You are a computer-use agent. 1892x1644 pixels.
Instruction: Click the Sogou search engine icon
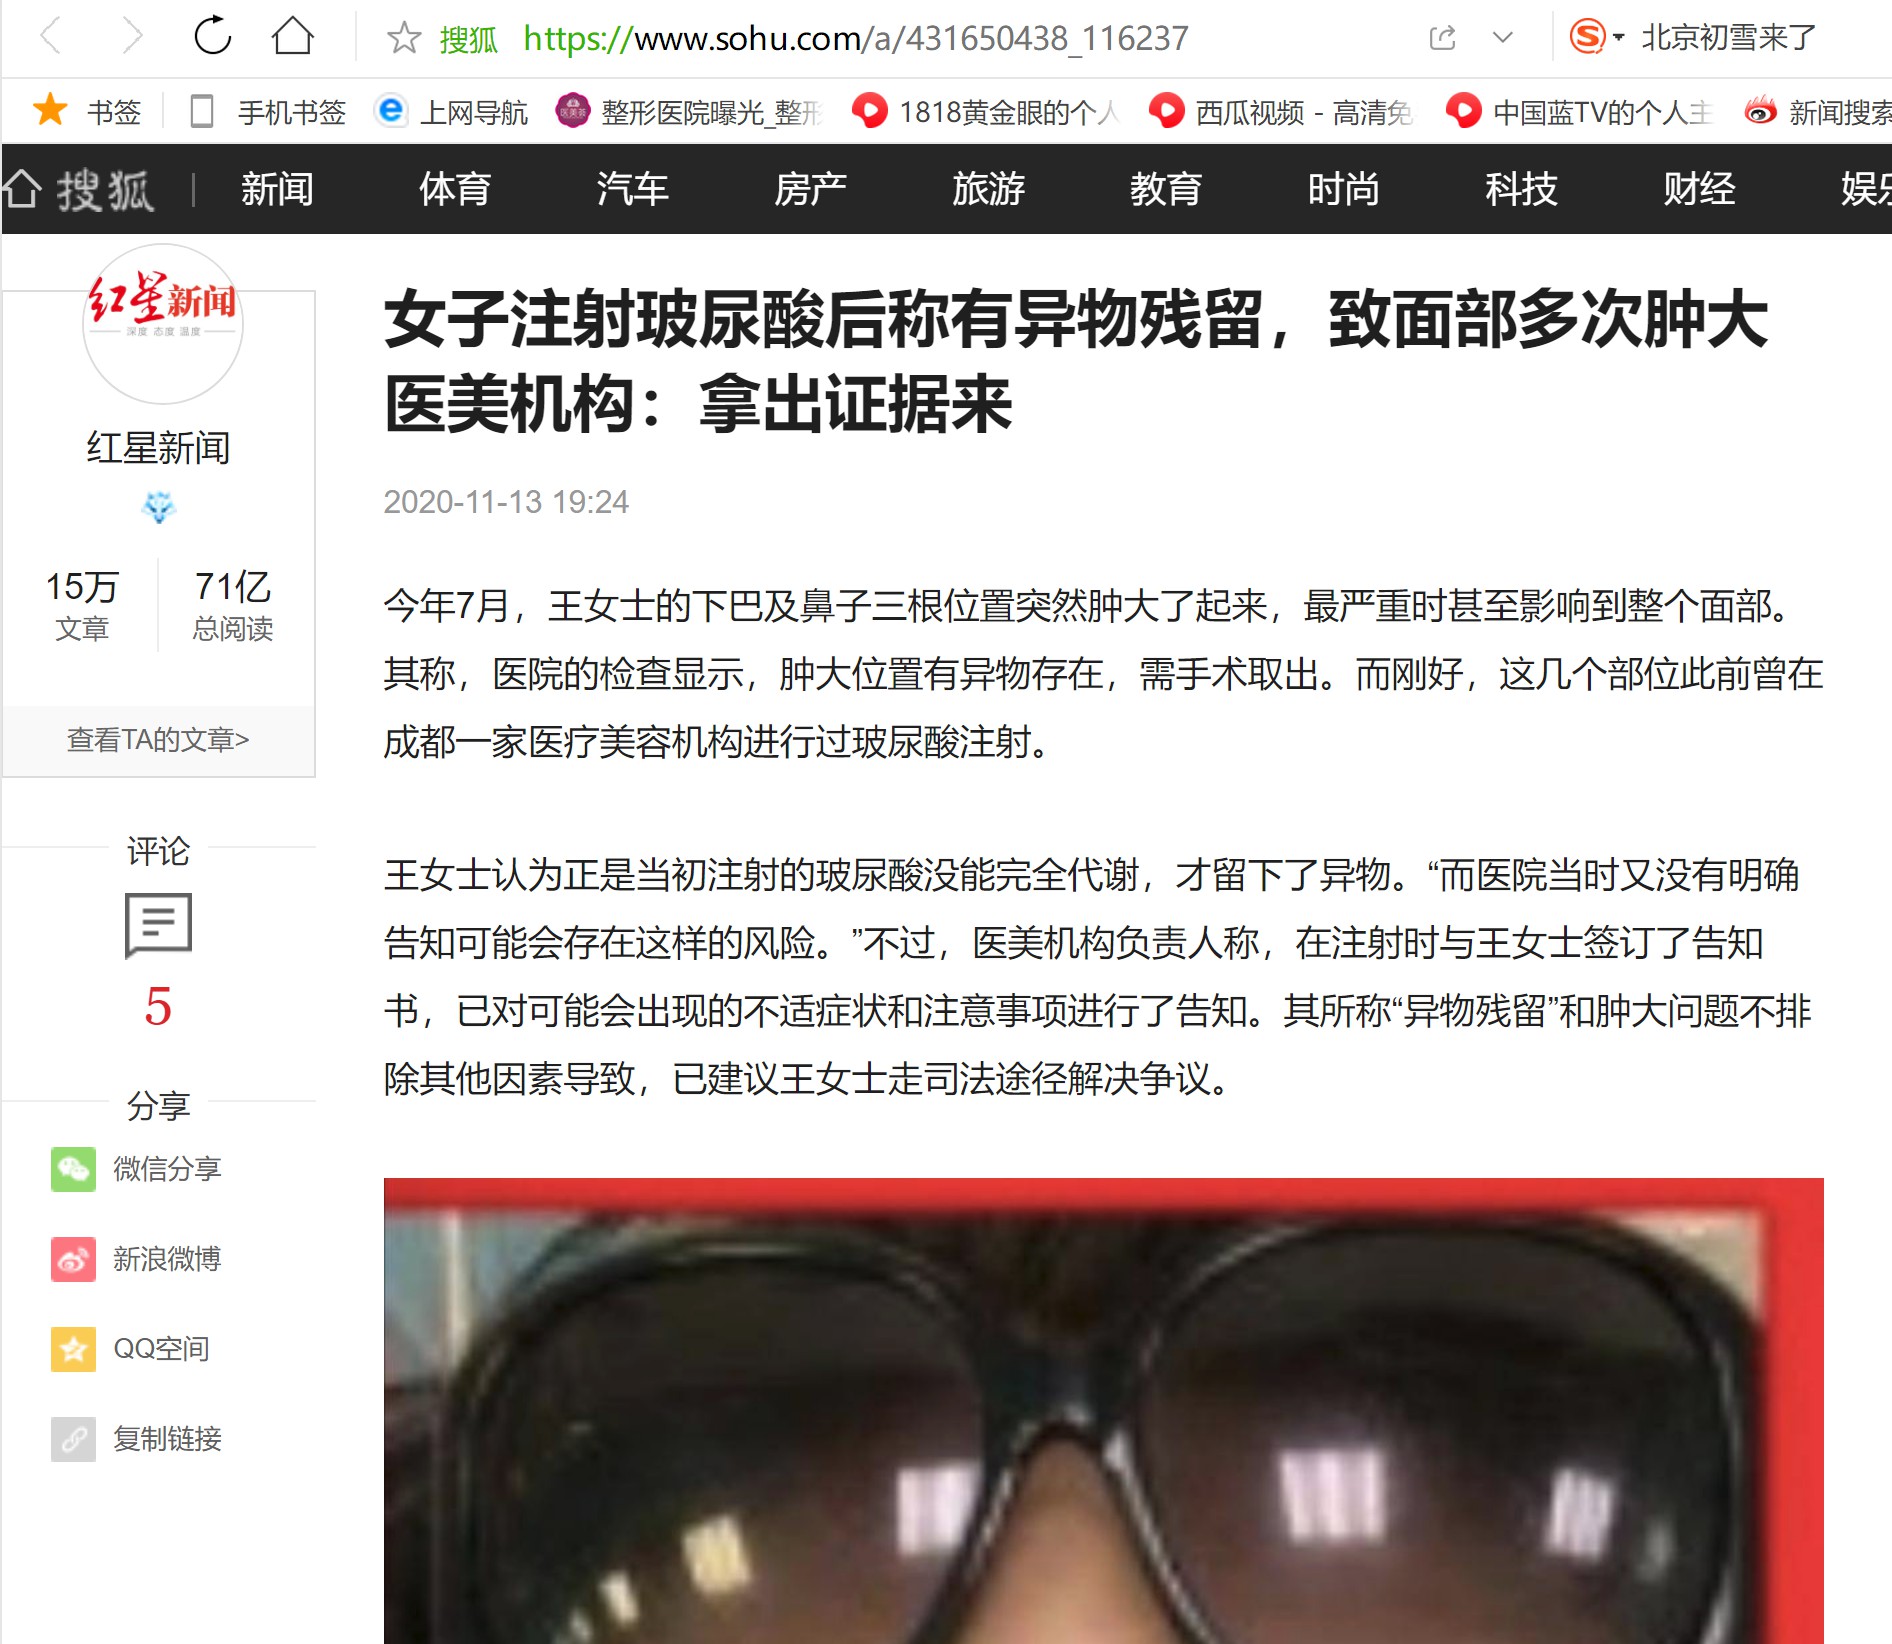point(1587,37)
